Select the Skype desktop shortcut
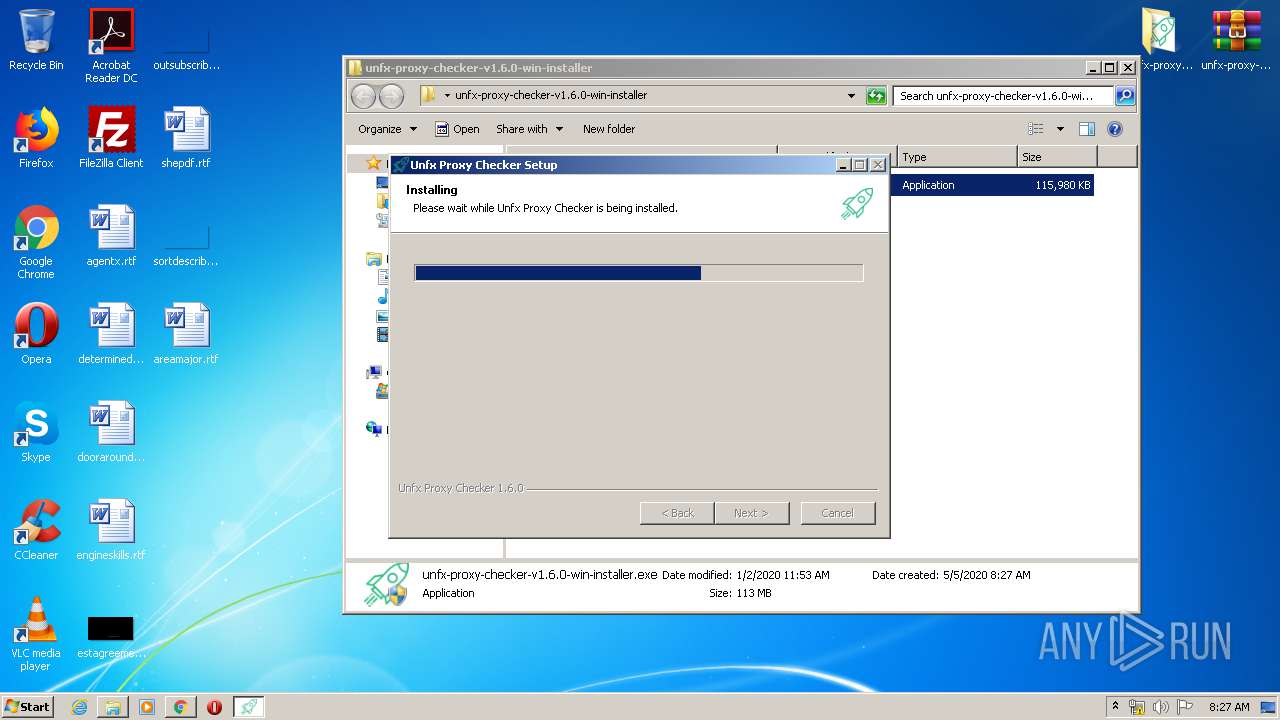The image size is (1280, 720). 36,432
